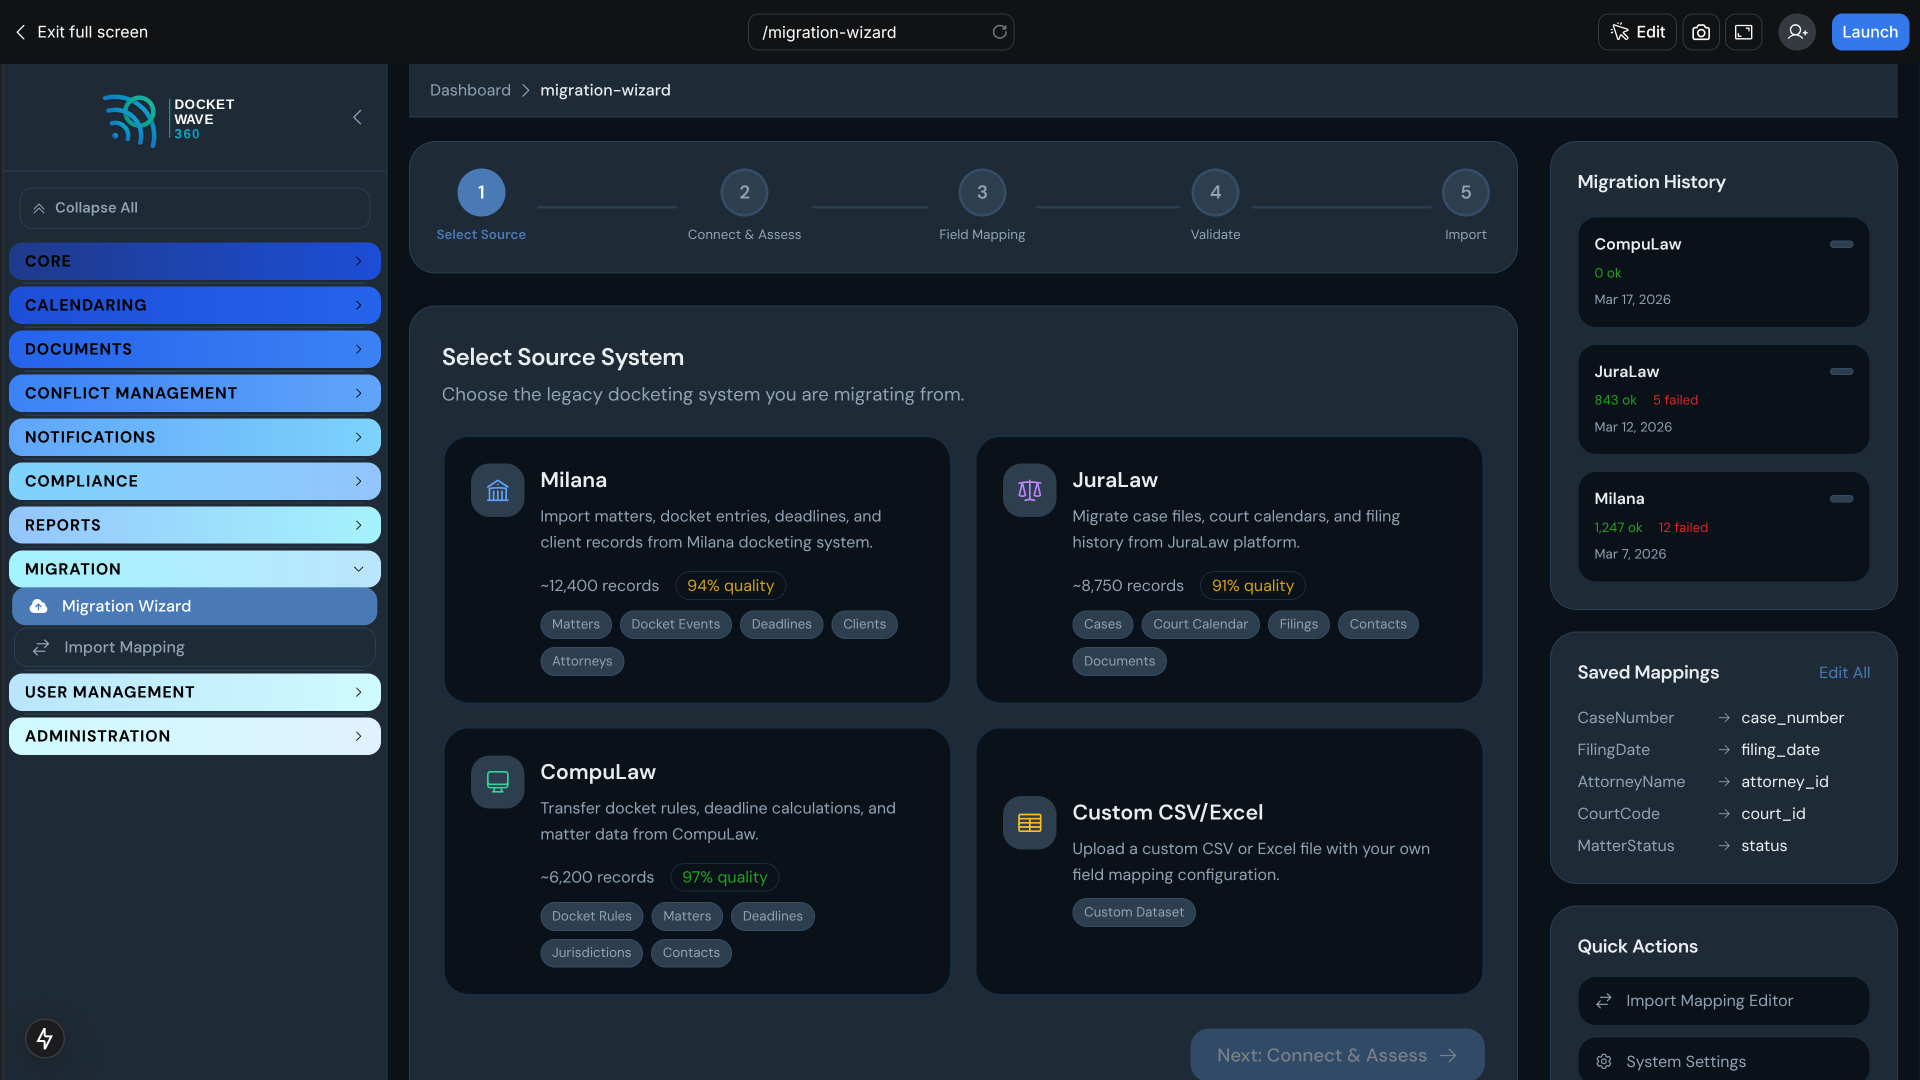Collapse the MIGRATION section
1920x1080 pixels.
[x=194, y=569]
